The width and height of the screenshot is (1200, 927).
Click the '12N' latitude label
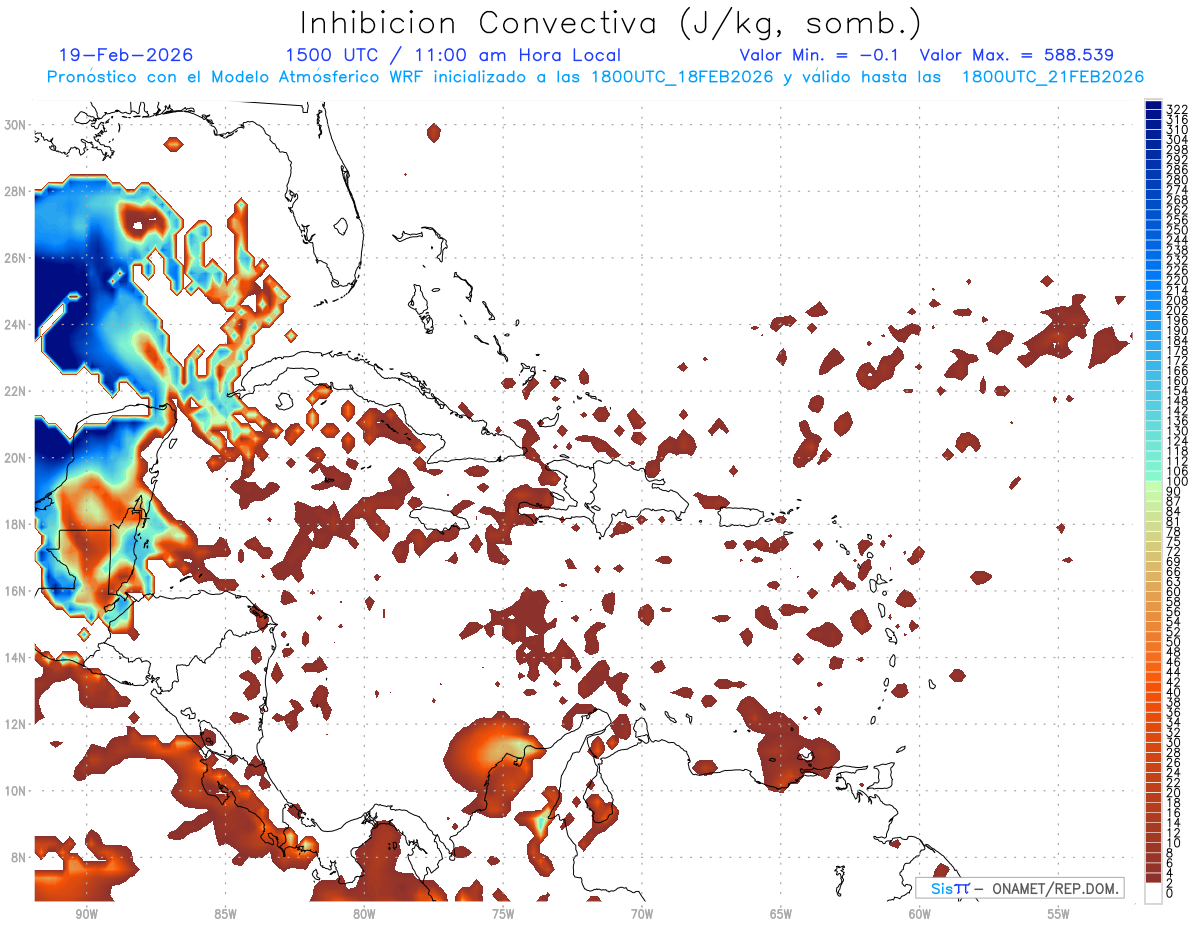[14, 724]
